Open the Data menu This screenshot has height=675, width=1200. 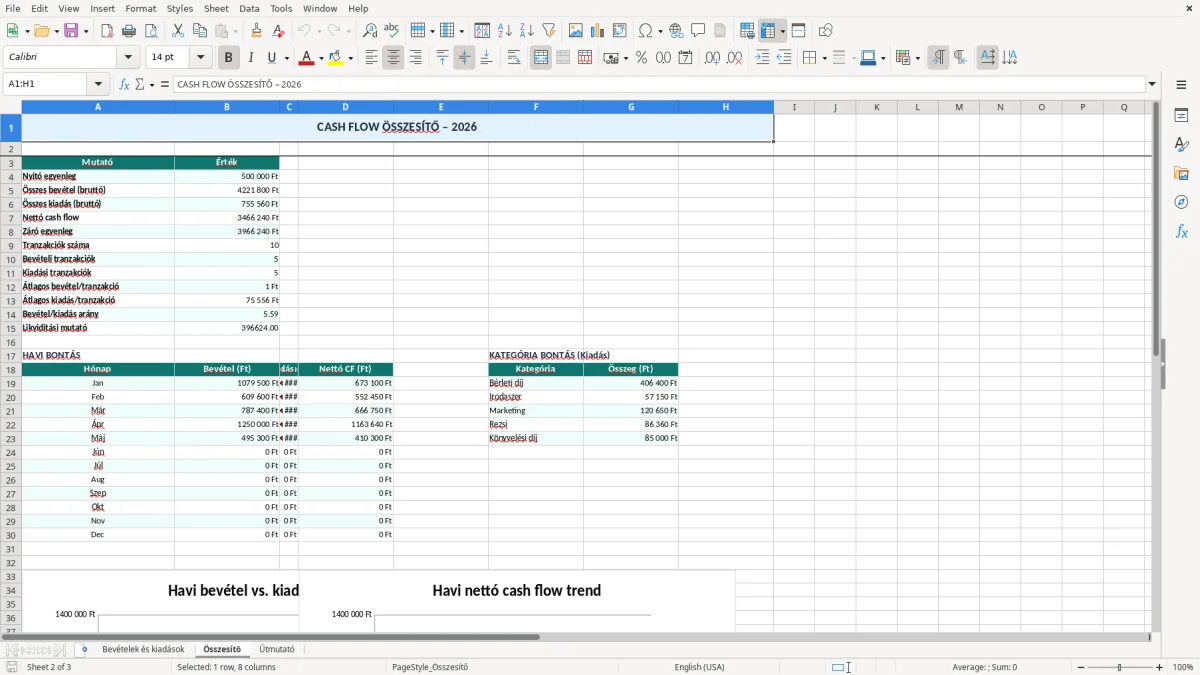point(249,8)
